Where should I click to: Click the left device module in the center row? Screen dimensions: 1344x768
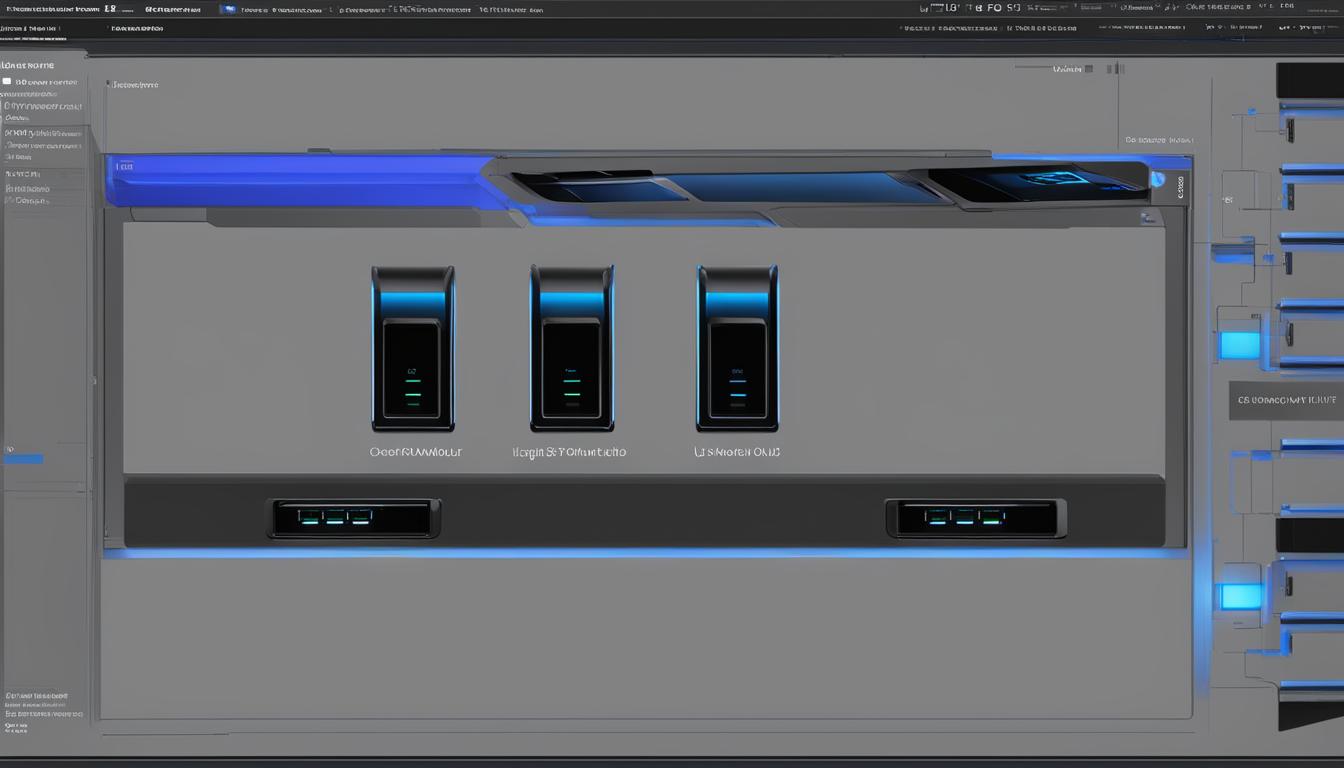coord(412,348)
